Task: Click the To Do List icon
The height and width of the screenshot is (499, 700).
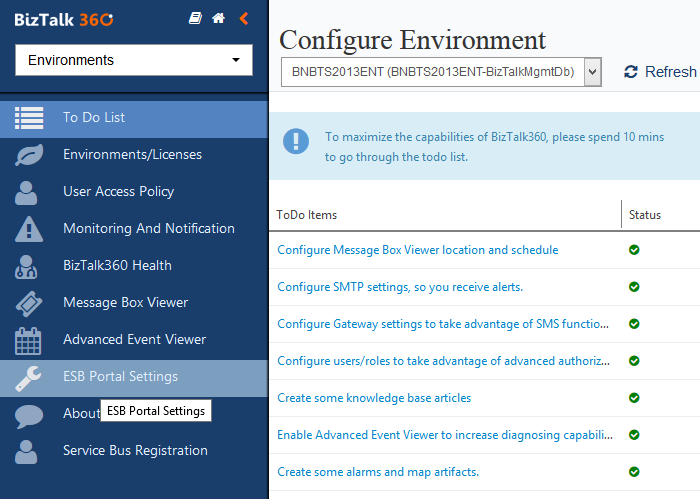Action: click(29, 117)
